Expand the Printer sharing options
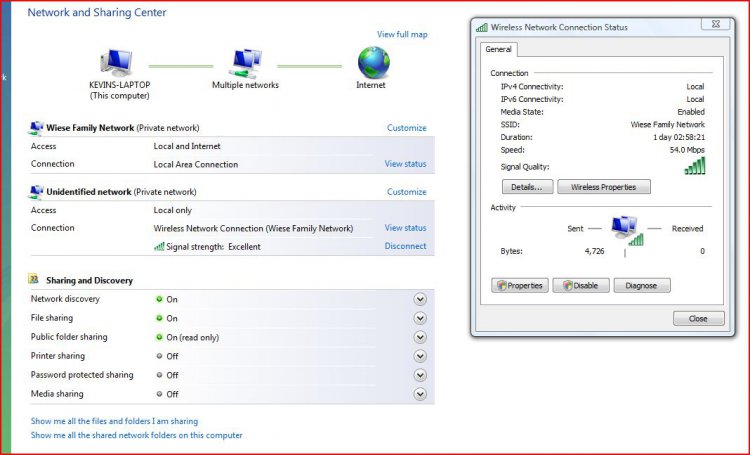 click(420, 356)
